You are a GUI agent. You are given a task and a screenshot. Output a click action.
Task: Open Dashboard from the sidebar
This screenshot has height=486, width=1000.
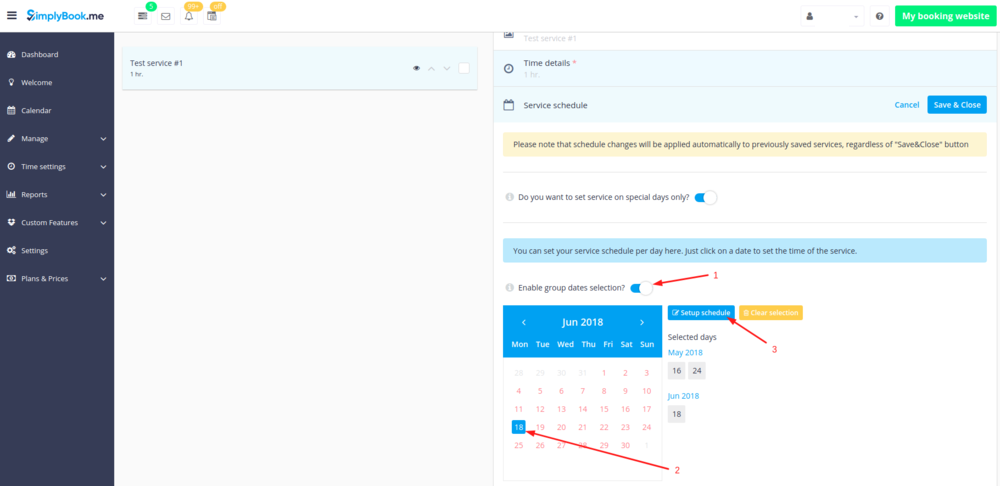(39, 54)
